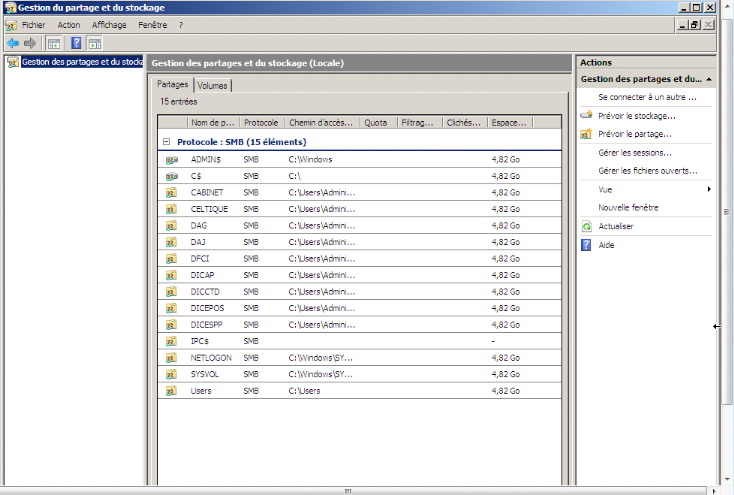Click the Actualiser refresh icon
The height and width of the screenshot is (495, 734).
[587, 227]
